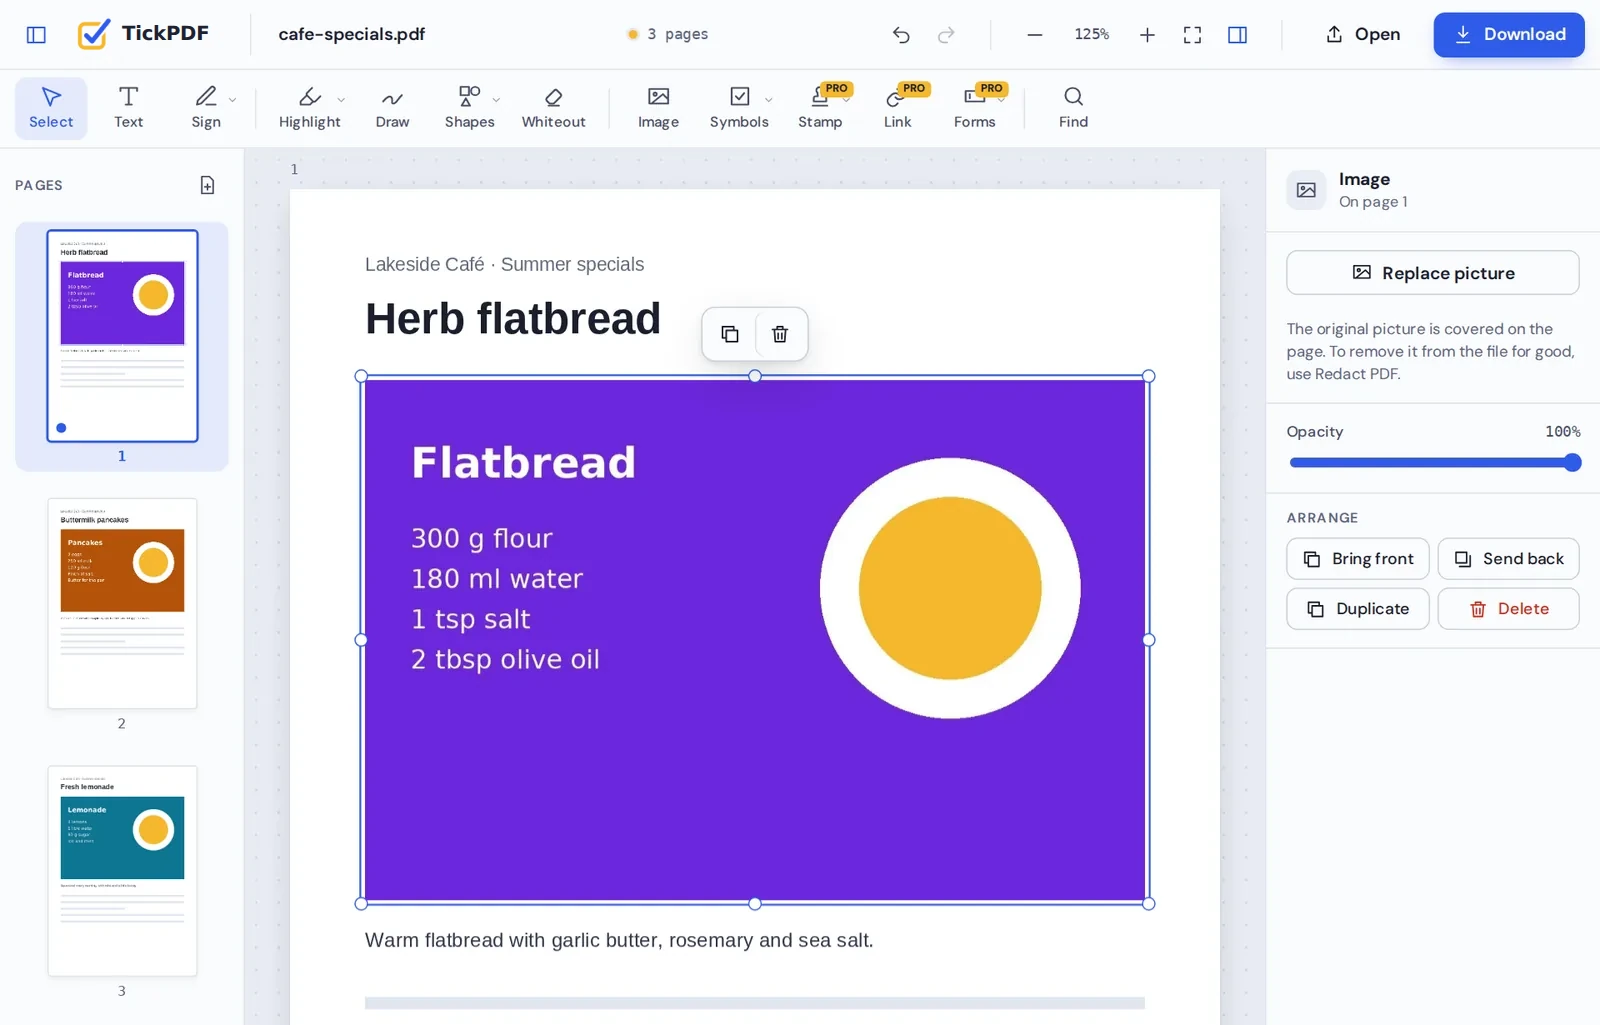Toggle the left sidebar panel icon

click(36, 35)
